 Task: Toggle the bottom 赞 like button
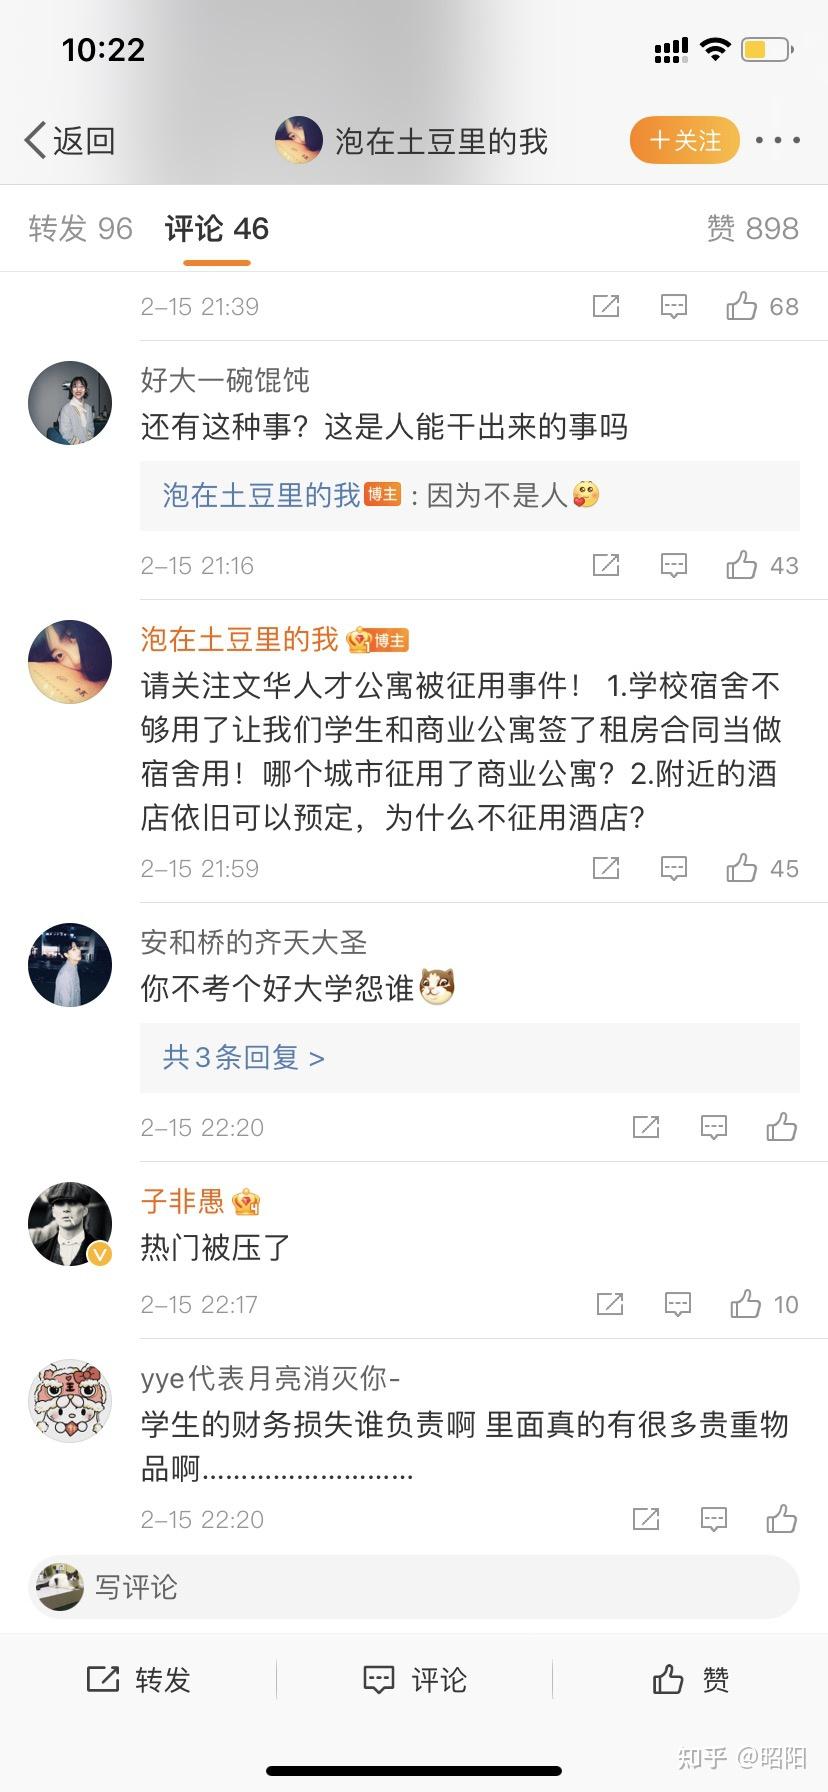point(690,1679)
